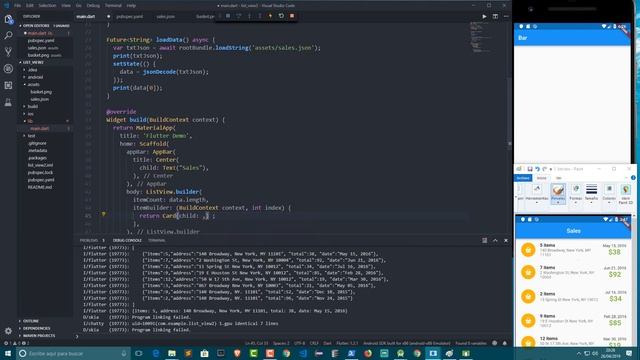Expand the Dependencies section
The image size is (640, 360).
click(x=36, y=329)
